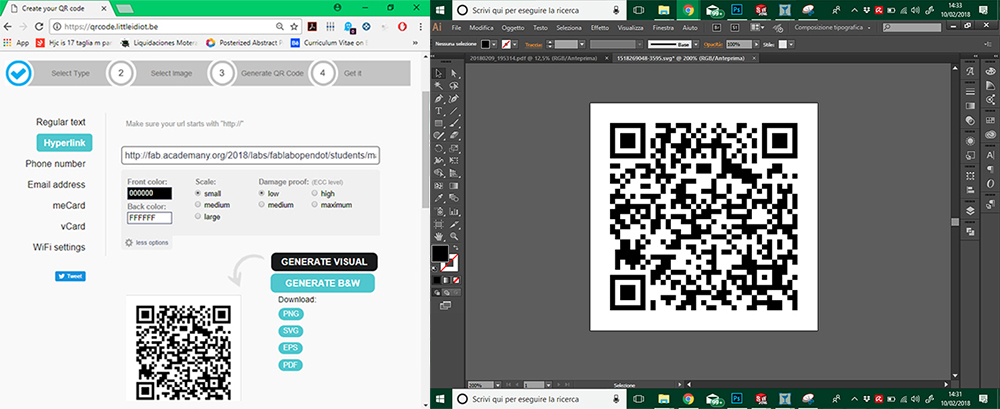Open the Base brush definition dropdown

pyautogui.click(x=696, y=44)
